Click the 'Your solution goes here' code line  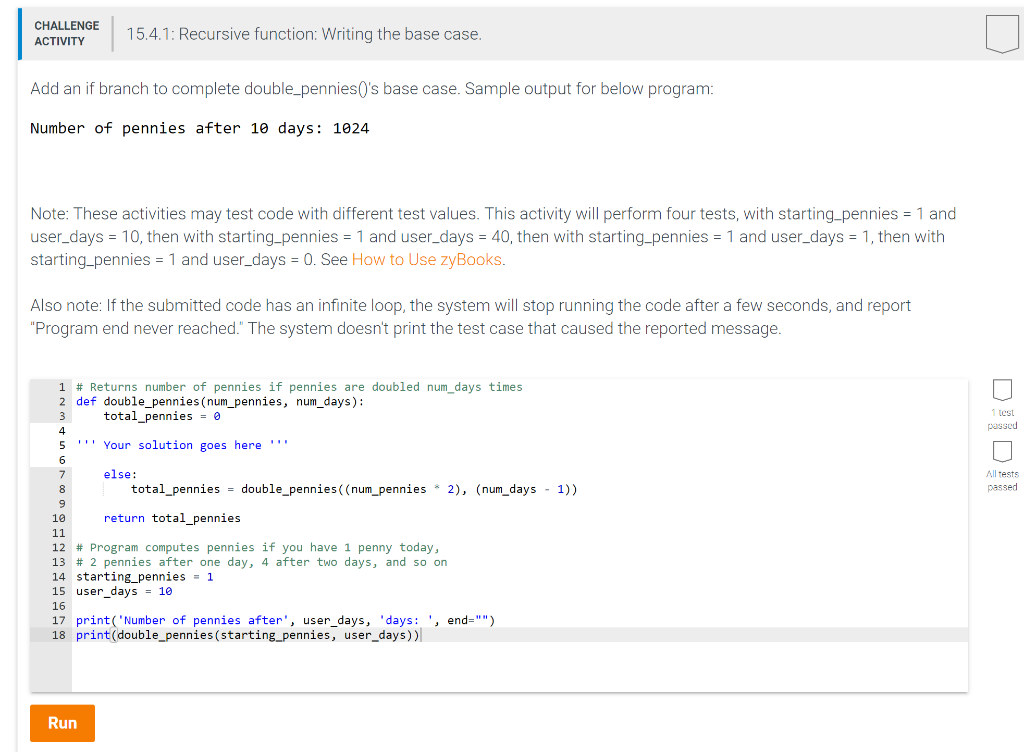point(182,445)
